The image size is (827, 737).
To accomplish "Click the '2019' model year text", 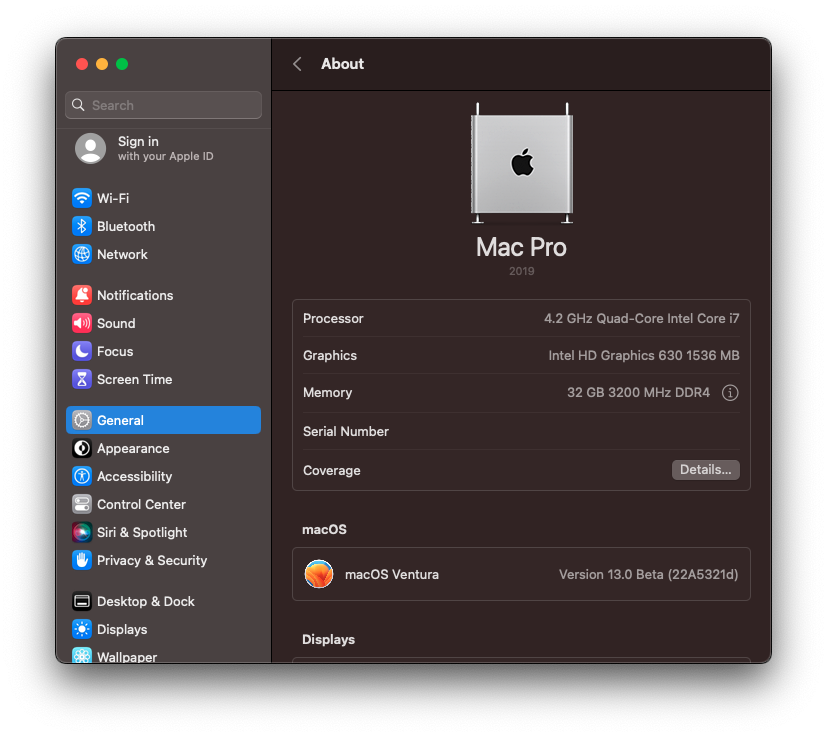I will [522, 271].
